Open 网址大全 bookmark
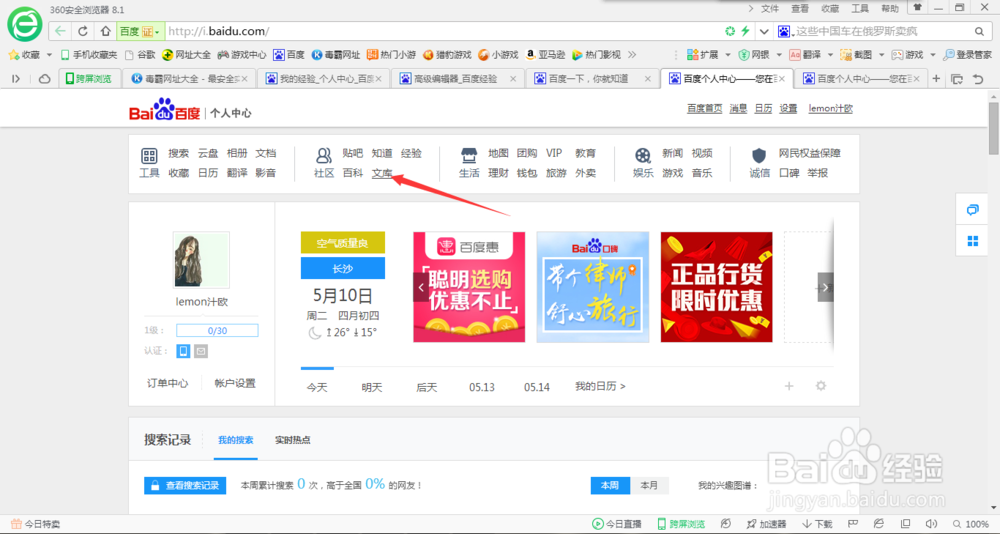The image size is (1000, 534). point(186,55)
